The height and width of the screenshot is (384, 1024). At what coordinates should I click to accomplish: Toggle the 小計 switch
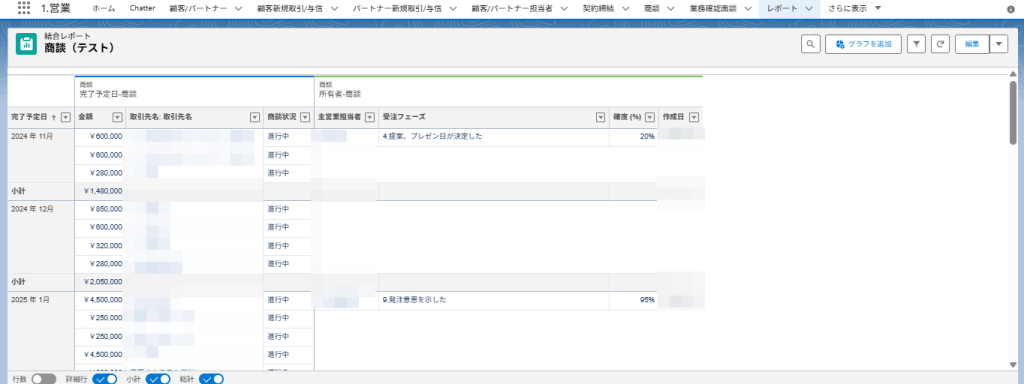pos(158,379)
